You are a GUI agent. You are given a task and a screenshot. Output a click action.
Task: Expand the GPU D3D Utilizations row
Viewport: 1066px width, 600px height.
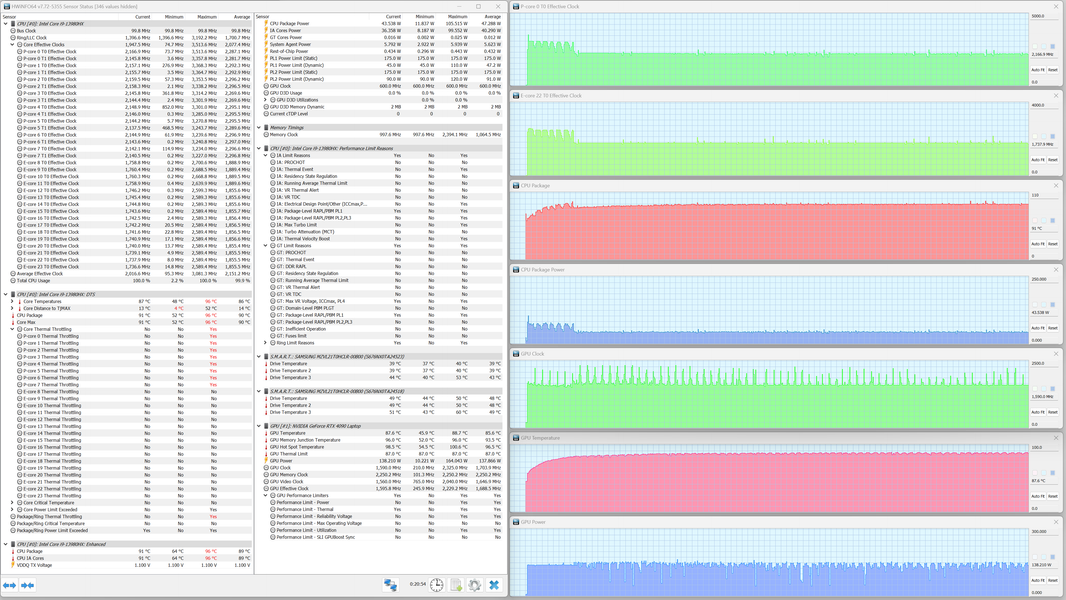[266, 100]
